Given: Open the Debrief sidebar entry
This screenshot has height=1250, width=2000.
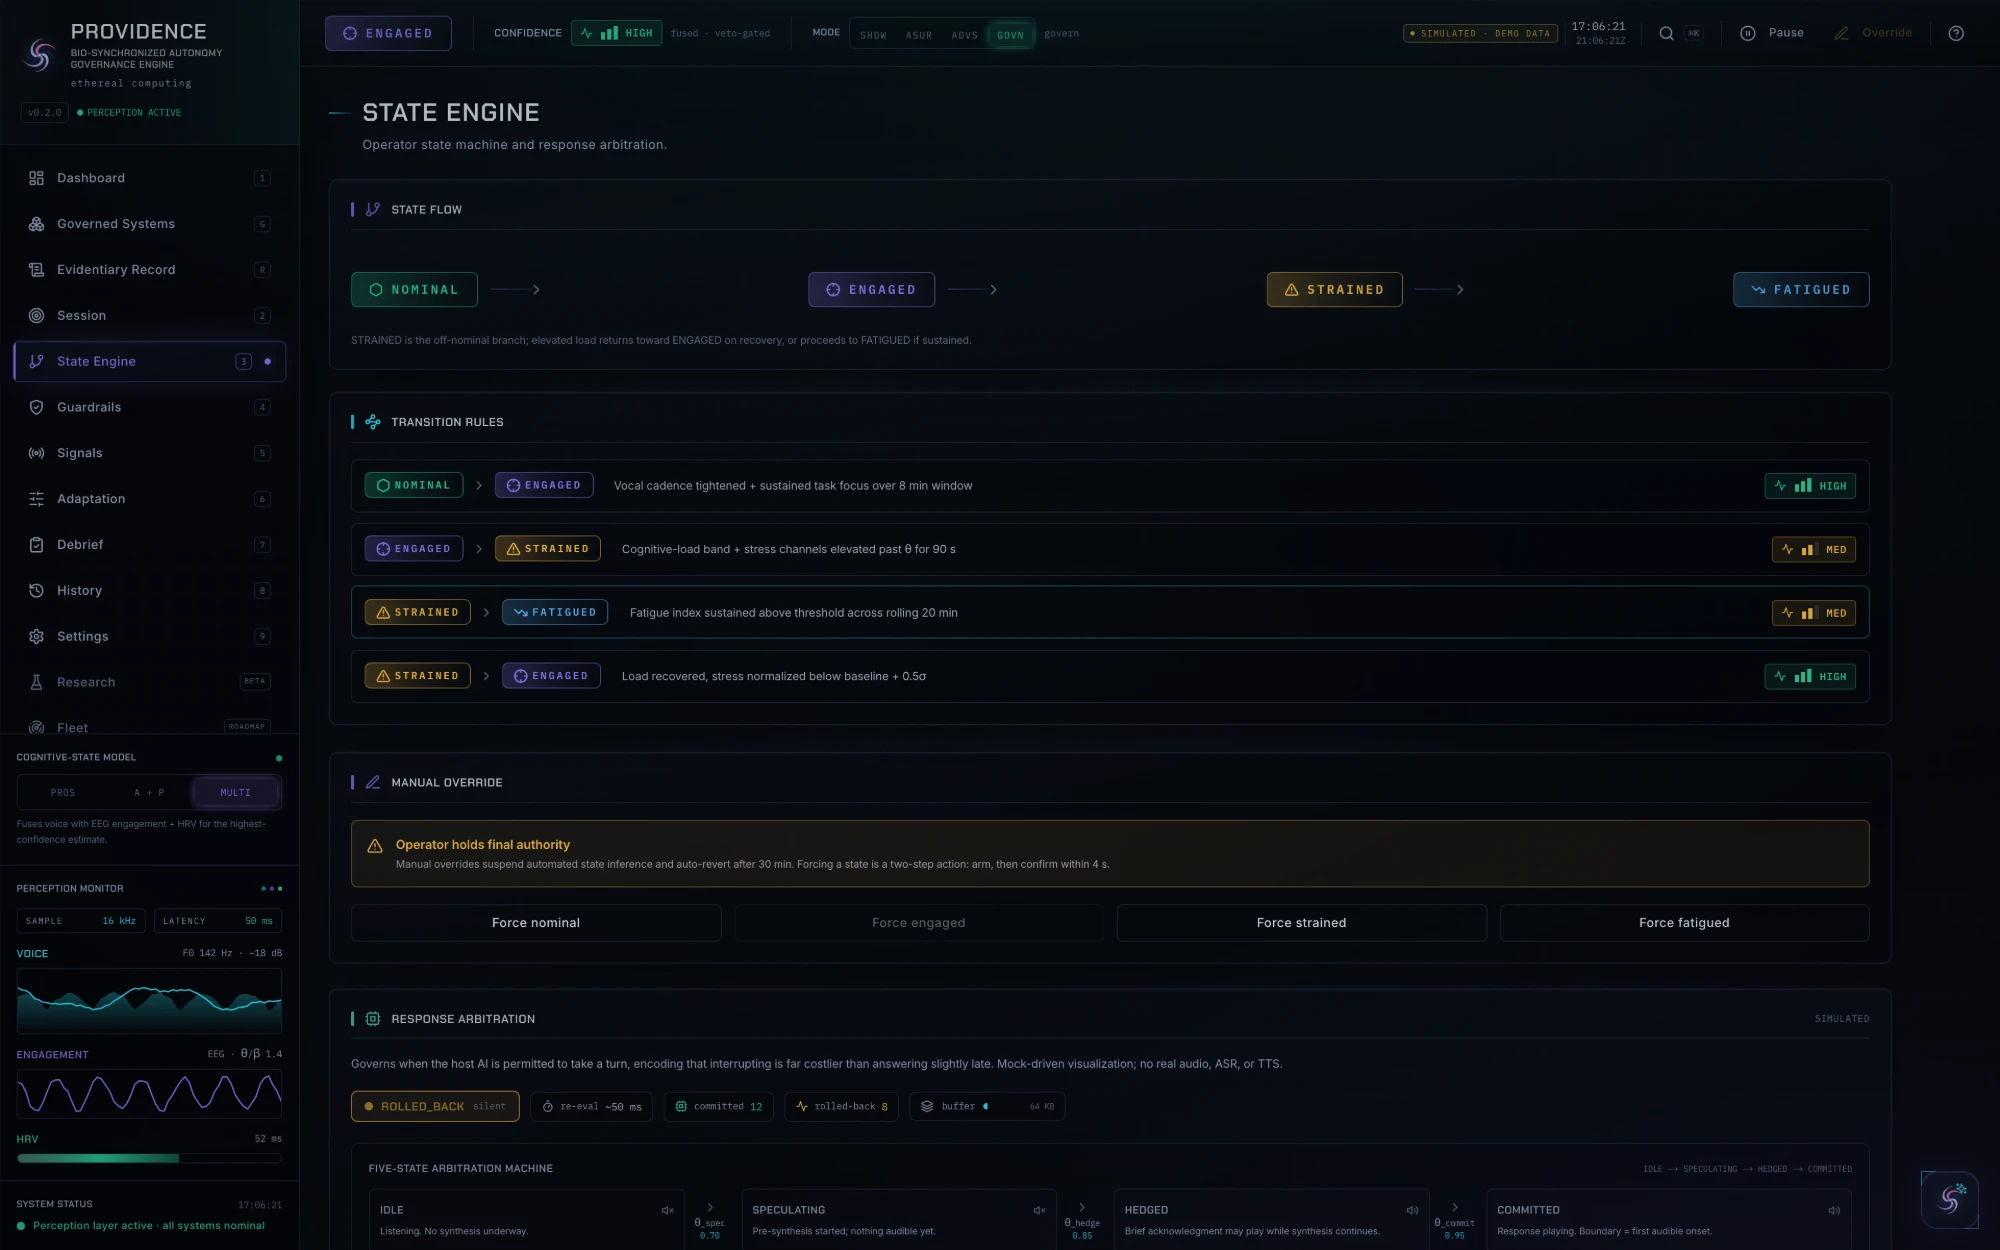Looking at the screenshot, I should coord(149,545).
